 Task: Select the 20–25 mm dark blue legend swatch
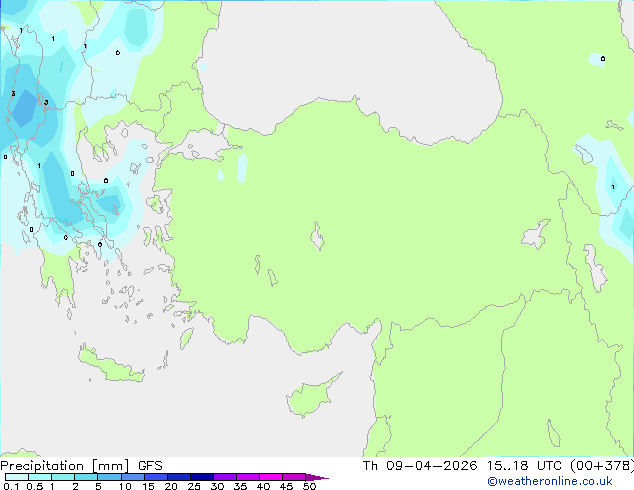pos(179,477)
